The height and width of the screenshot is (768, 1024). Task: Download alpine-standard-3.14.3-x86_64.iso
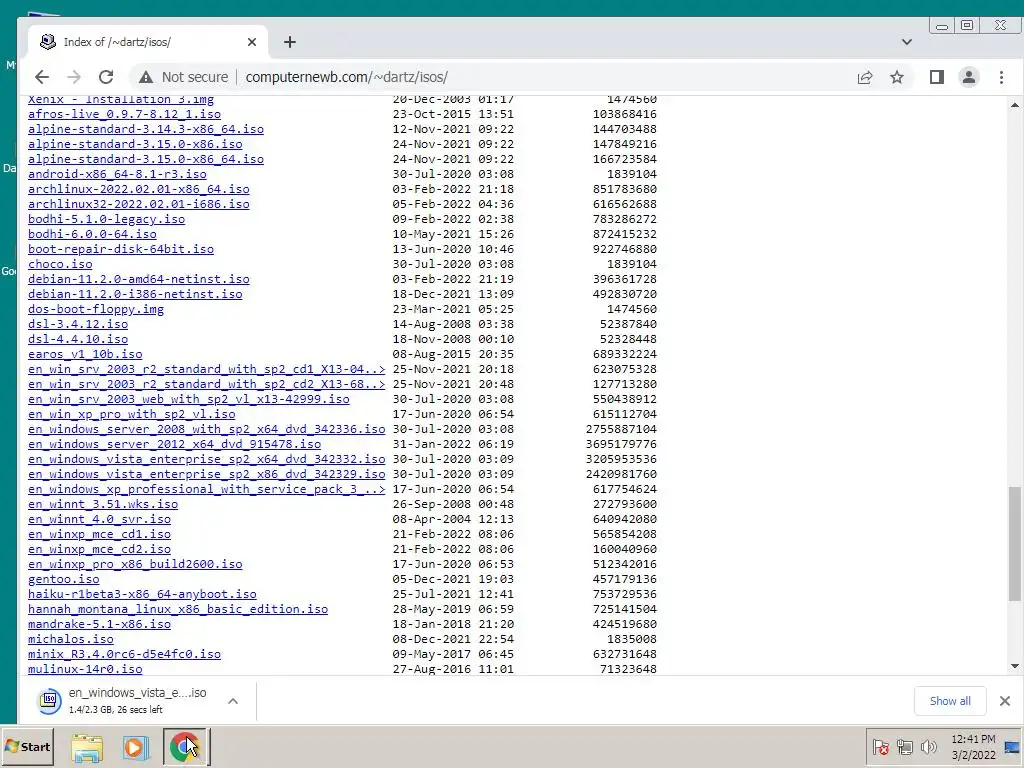(146, 129)
